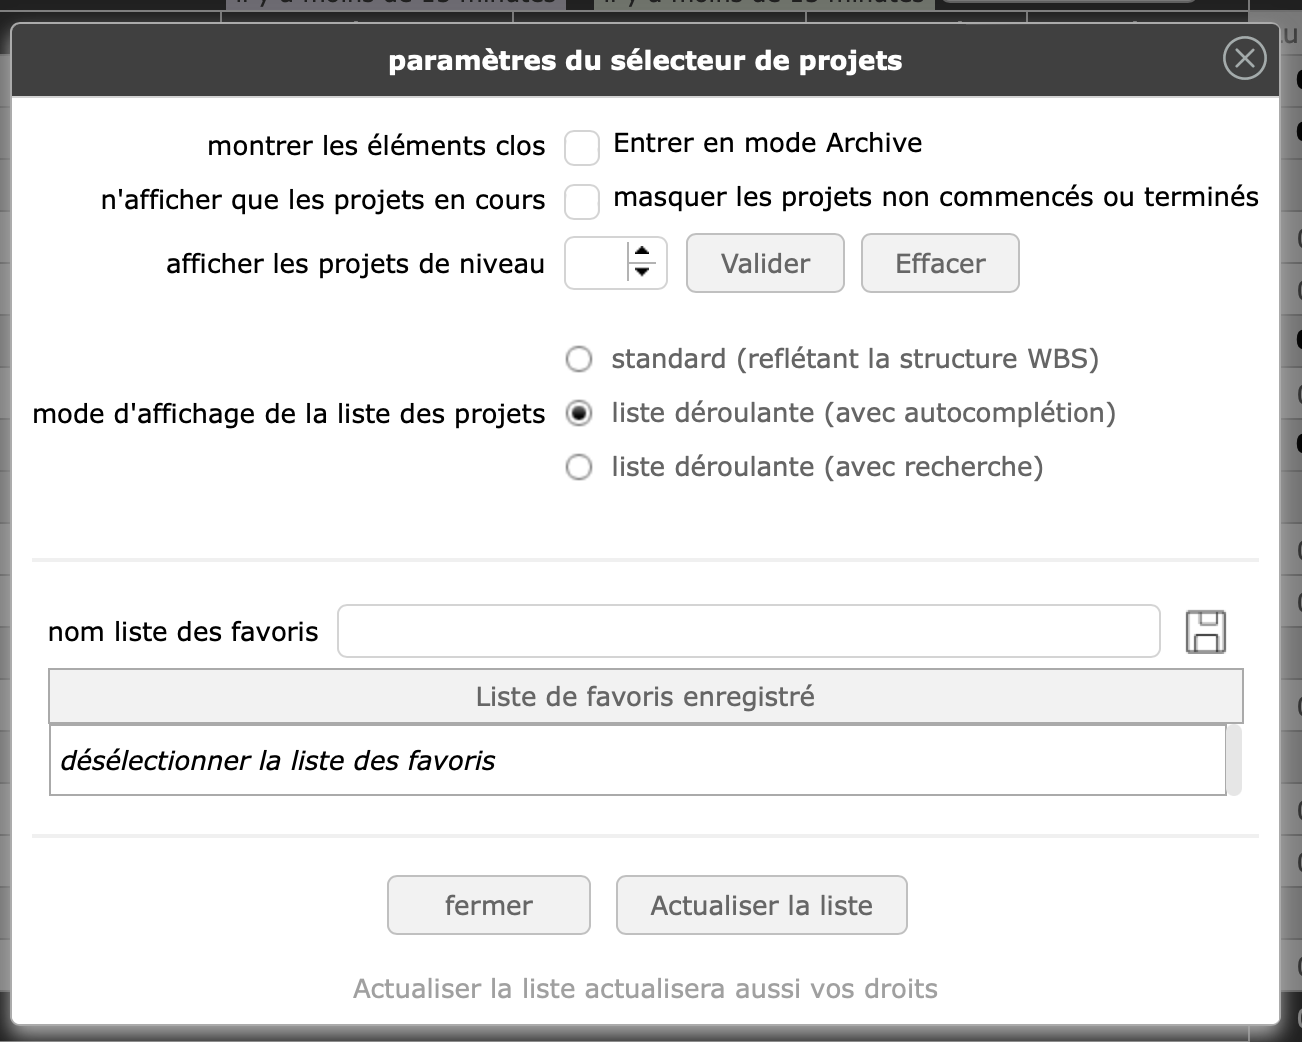Choose 'liste déroulante (avec autocomplétion)' radio option
Image resolution: width=1302 pixels, height=1042 pixels.
[579, 413]
